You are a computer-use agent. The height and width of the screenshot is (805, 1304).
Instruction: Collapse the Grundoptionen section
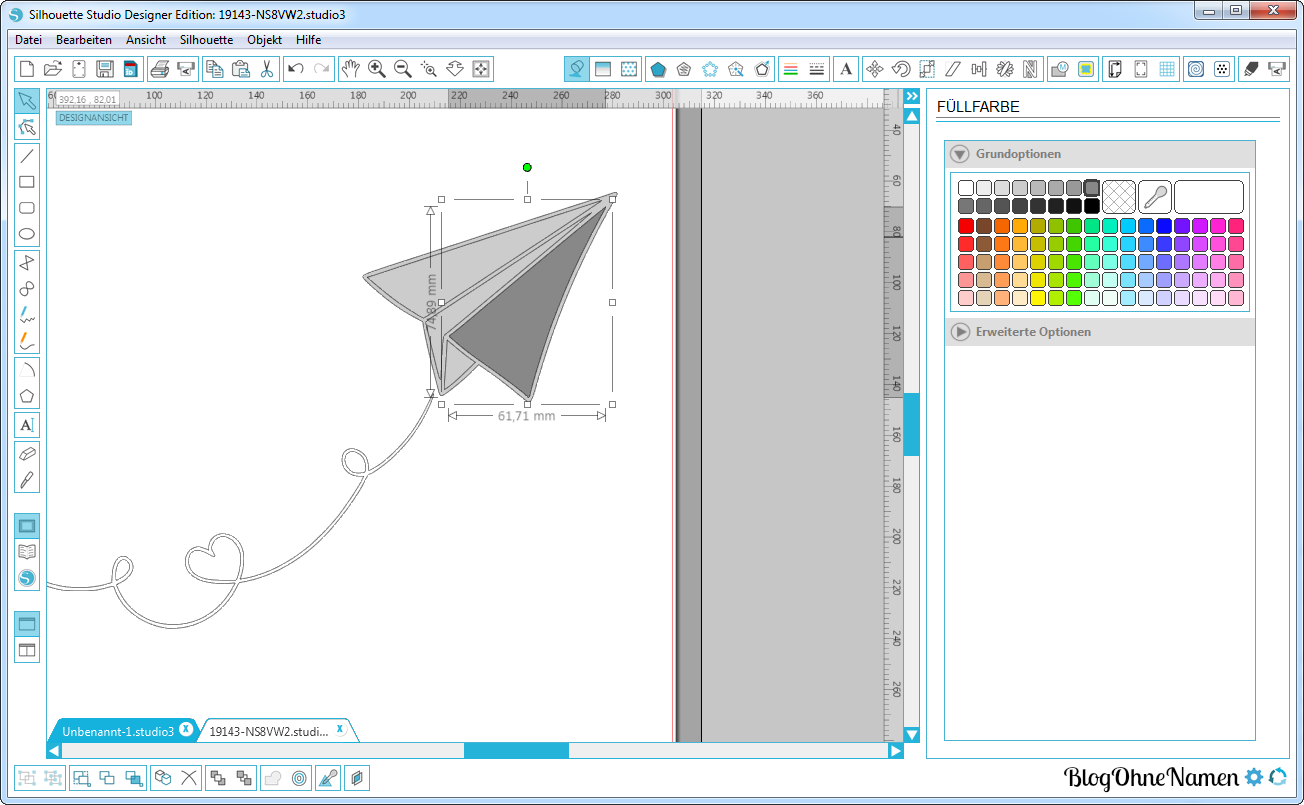960,154
